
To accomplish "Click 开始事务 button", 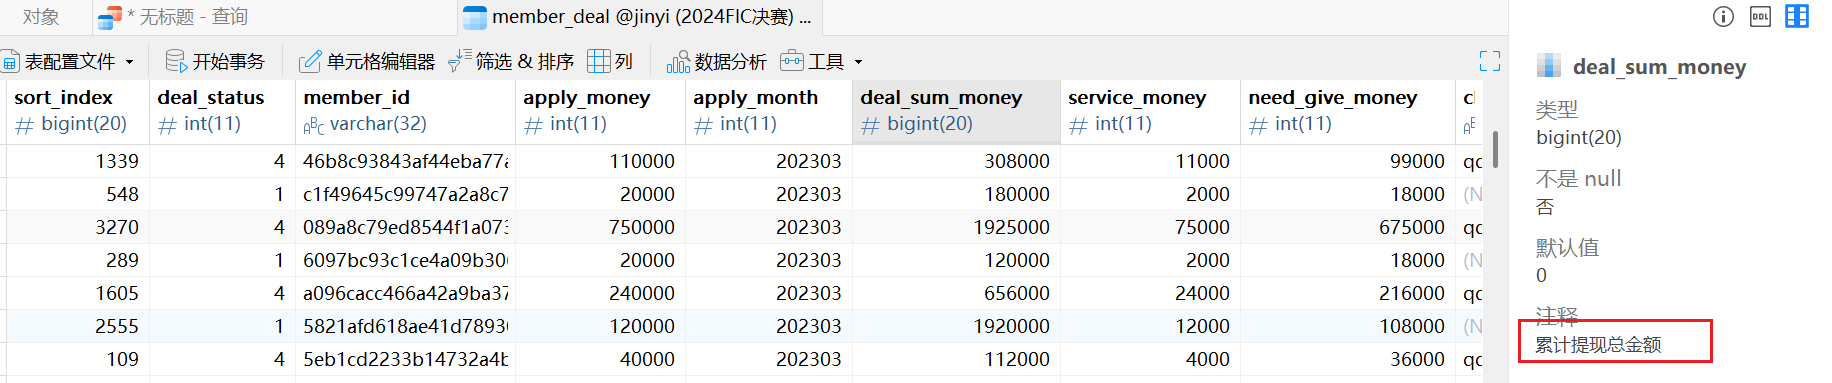I will point(215,62).
